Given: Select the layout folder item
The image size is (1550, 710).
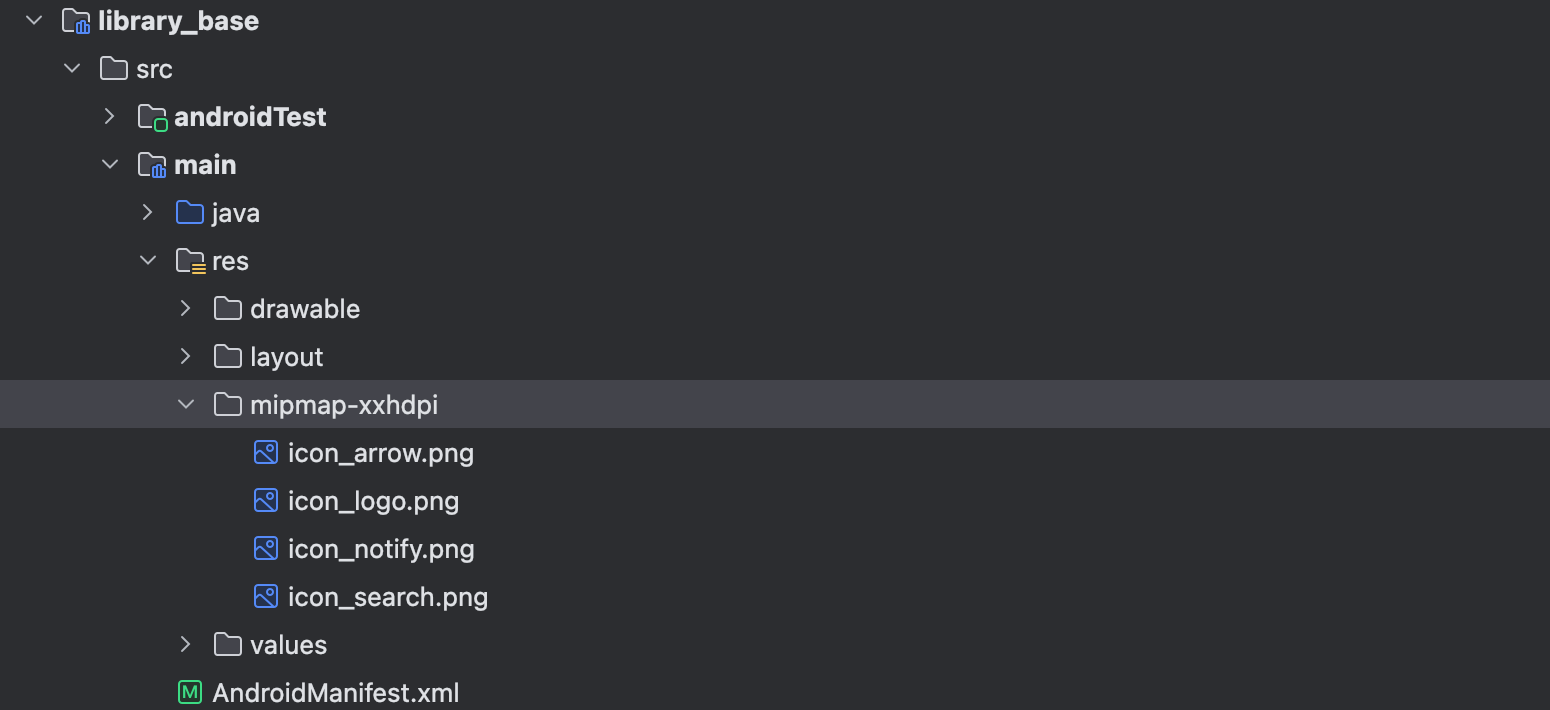Looking at the screenshot, I should tap(286, 356).
